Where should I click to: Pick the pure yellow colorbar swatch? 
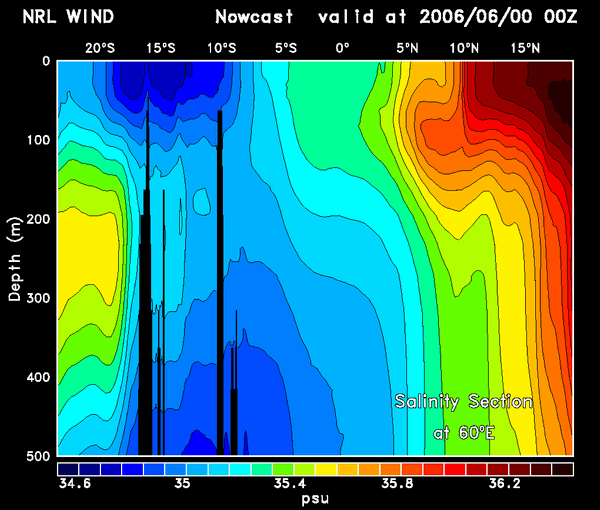[326, 469]
